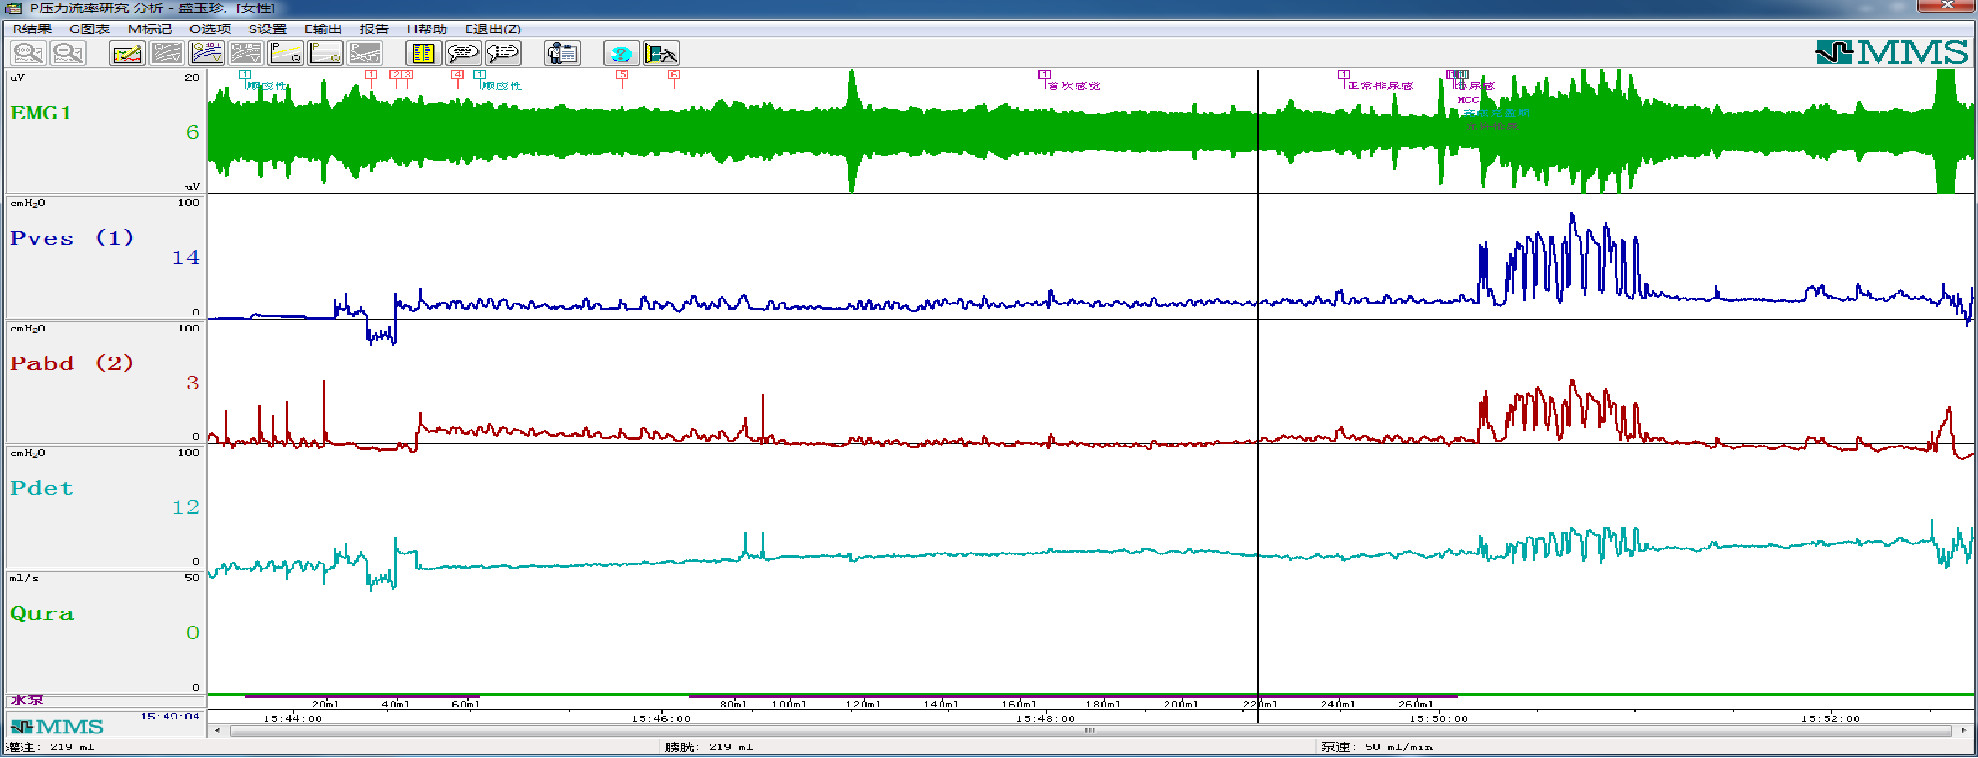Open the M标记 menu
This screenshot has width=1978, height=758.
(x=150, y=29)
